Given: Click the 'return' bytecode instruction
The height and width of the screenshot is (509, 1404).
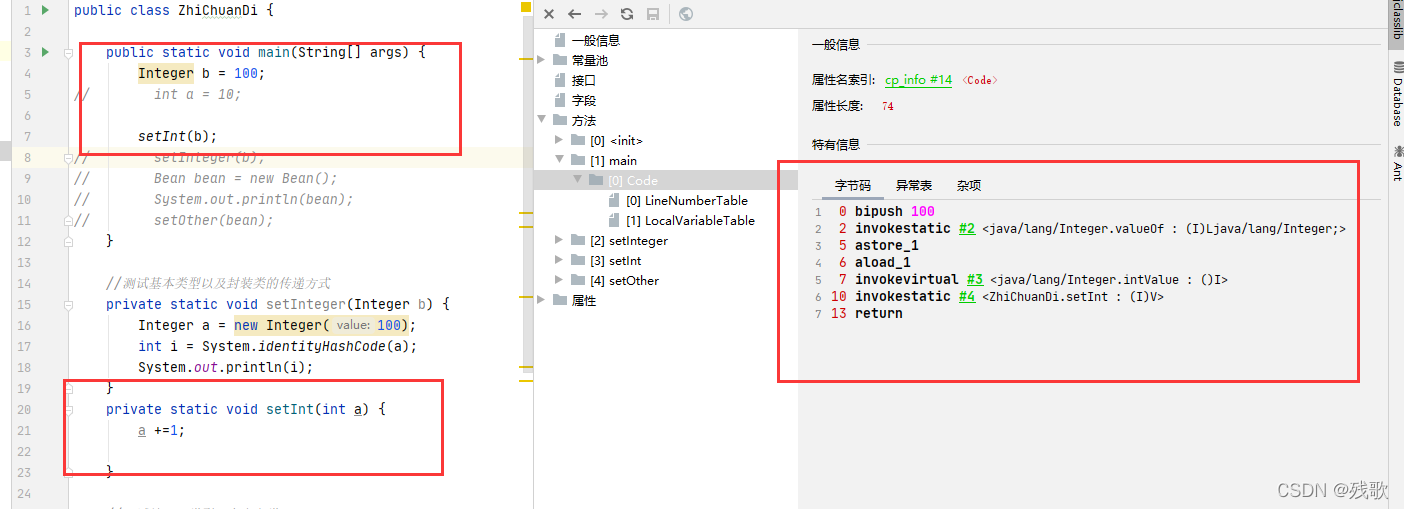Looking at the screenshot, I should (x=879, y=314).
